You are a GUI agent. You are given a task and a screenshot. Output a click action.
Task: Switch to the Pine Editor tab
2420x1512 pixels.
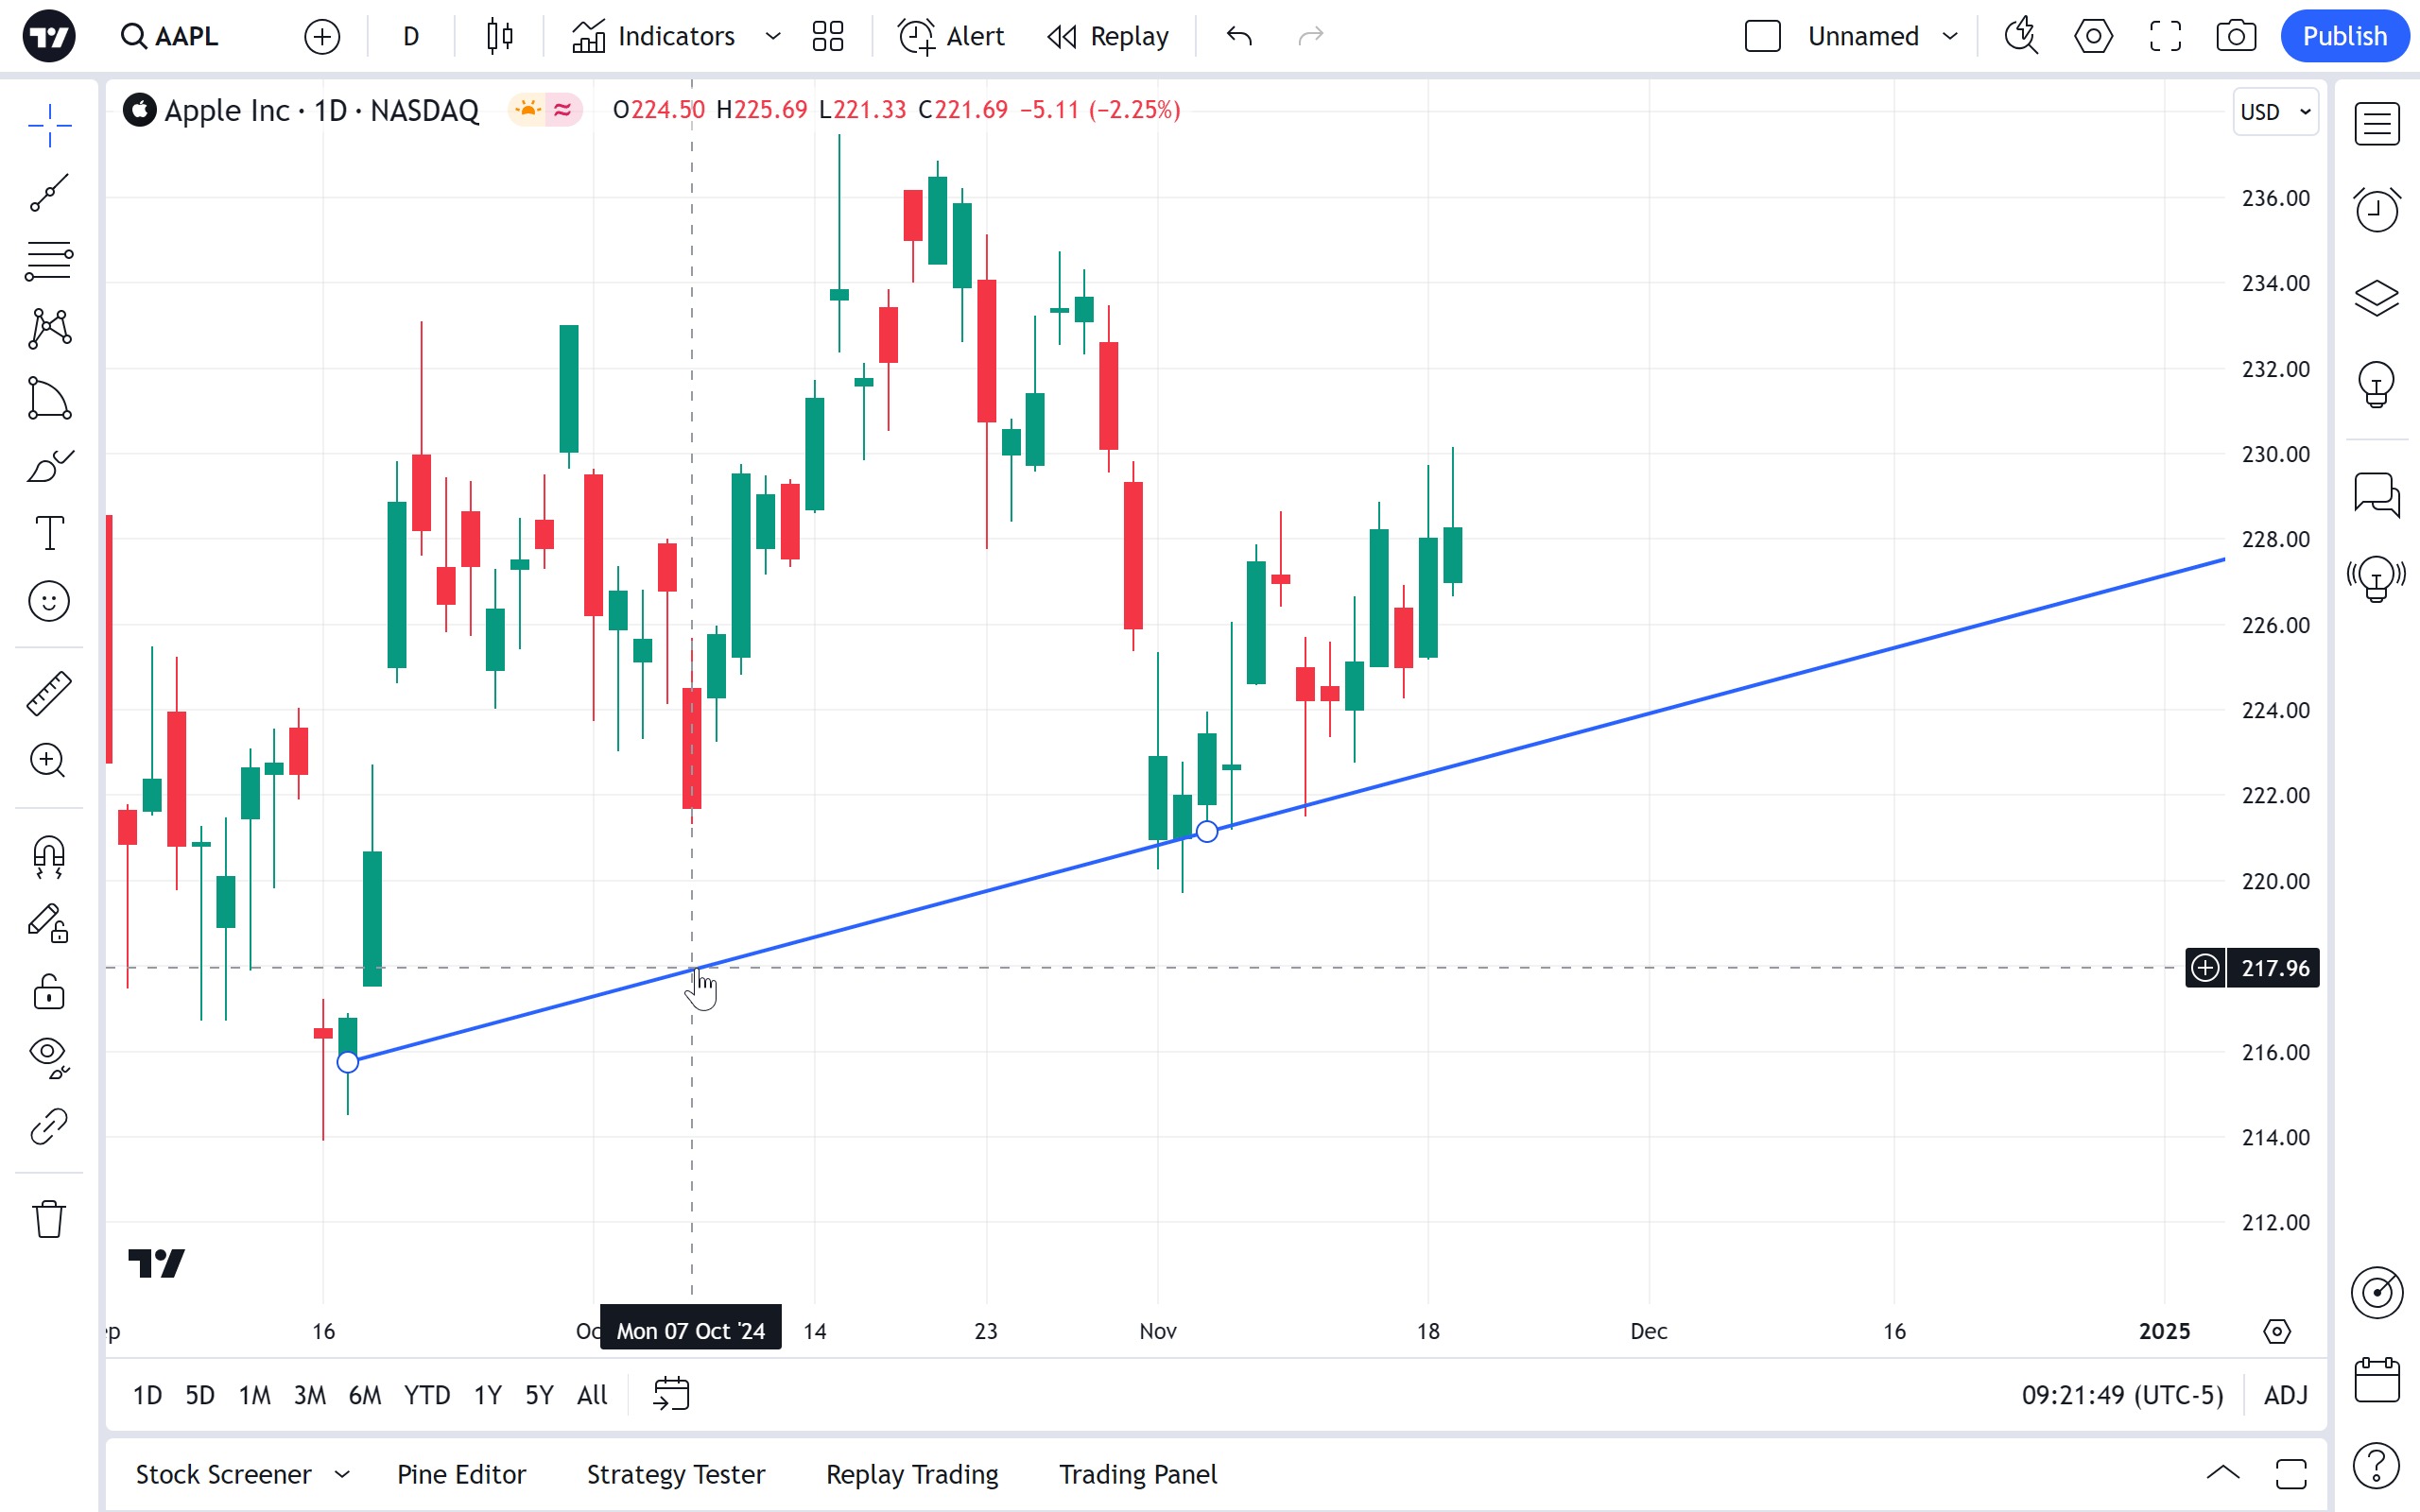(x=461, y=1474)
